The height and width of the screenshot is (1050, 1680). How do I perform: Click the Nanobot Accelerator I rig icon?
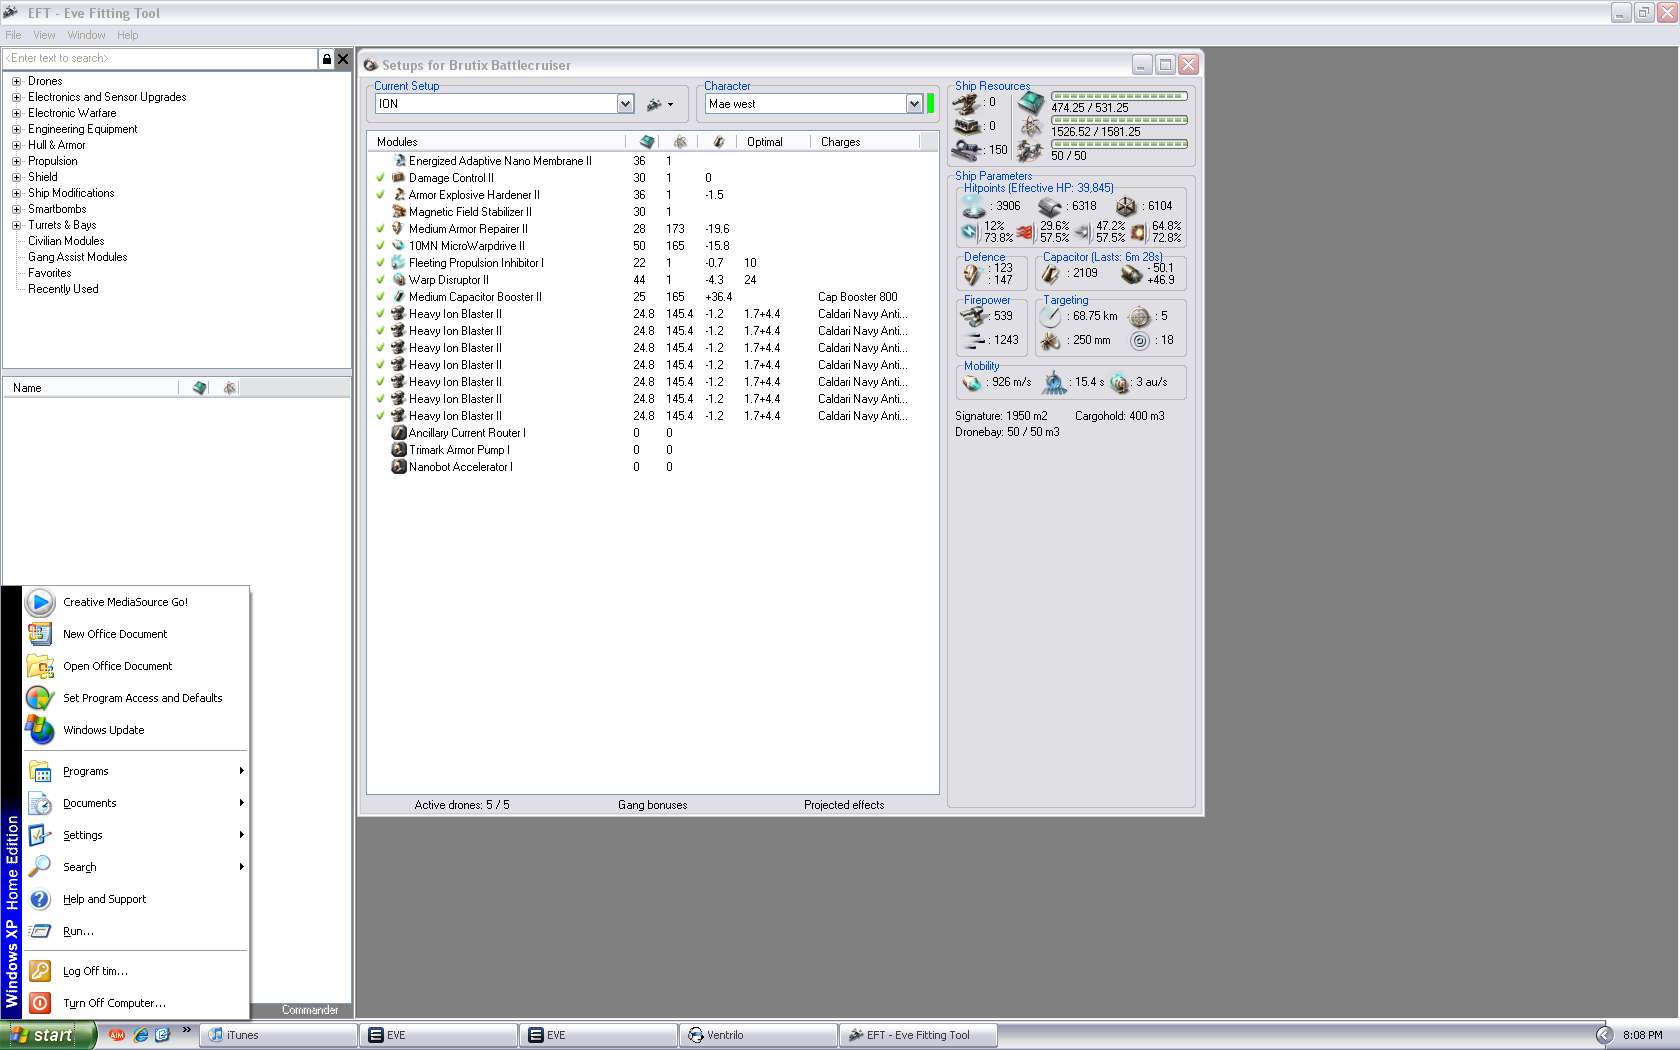click(399, 467)
